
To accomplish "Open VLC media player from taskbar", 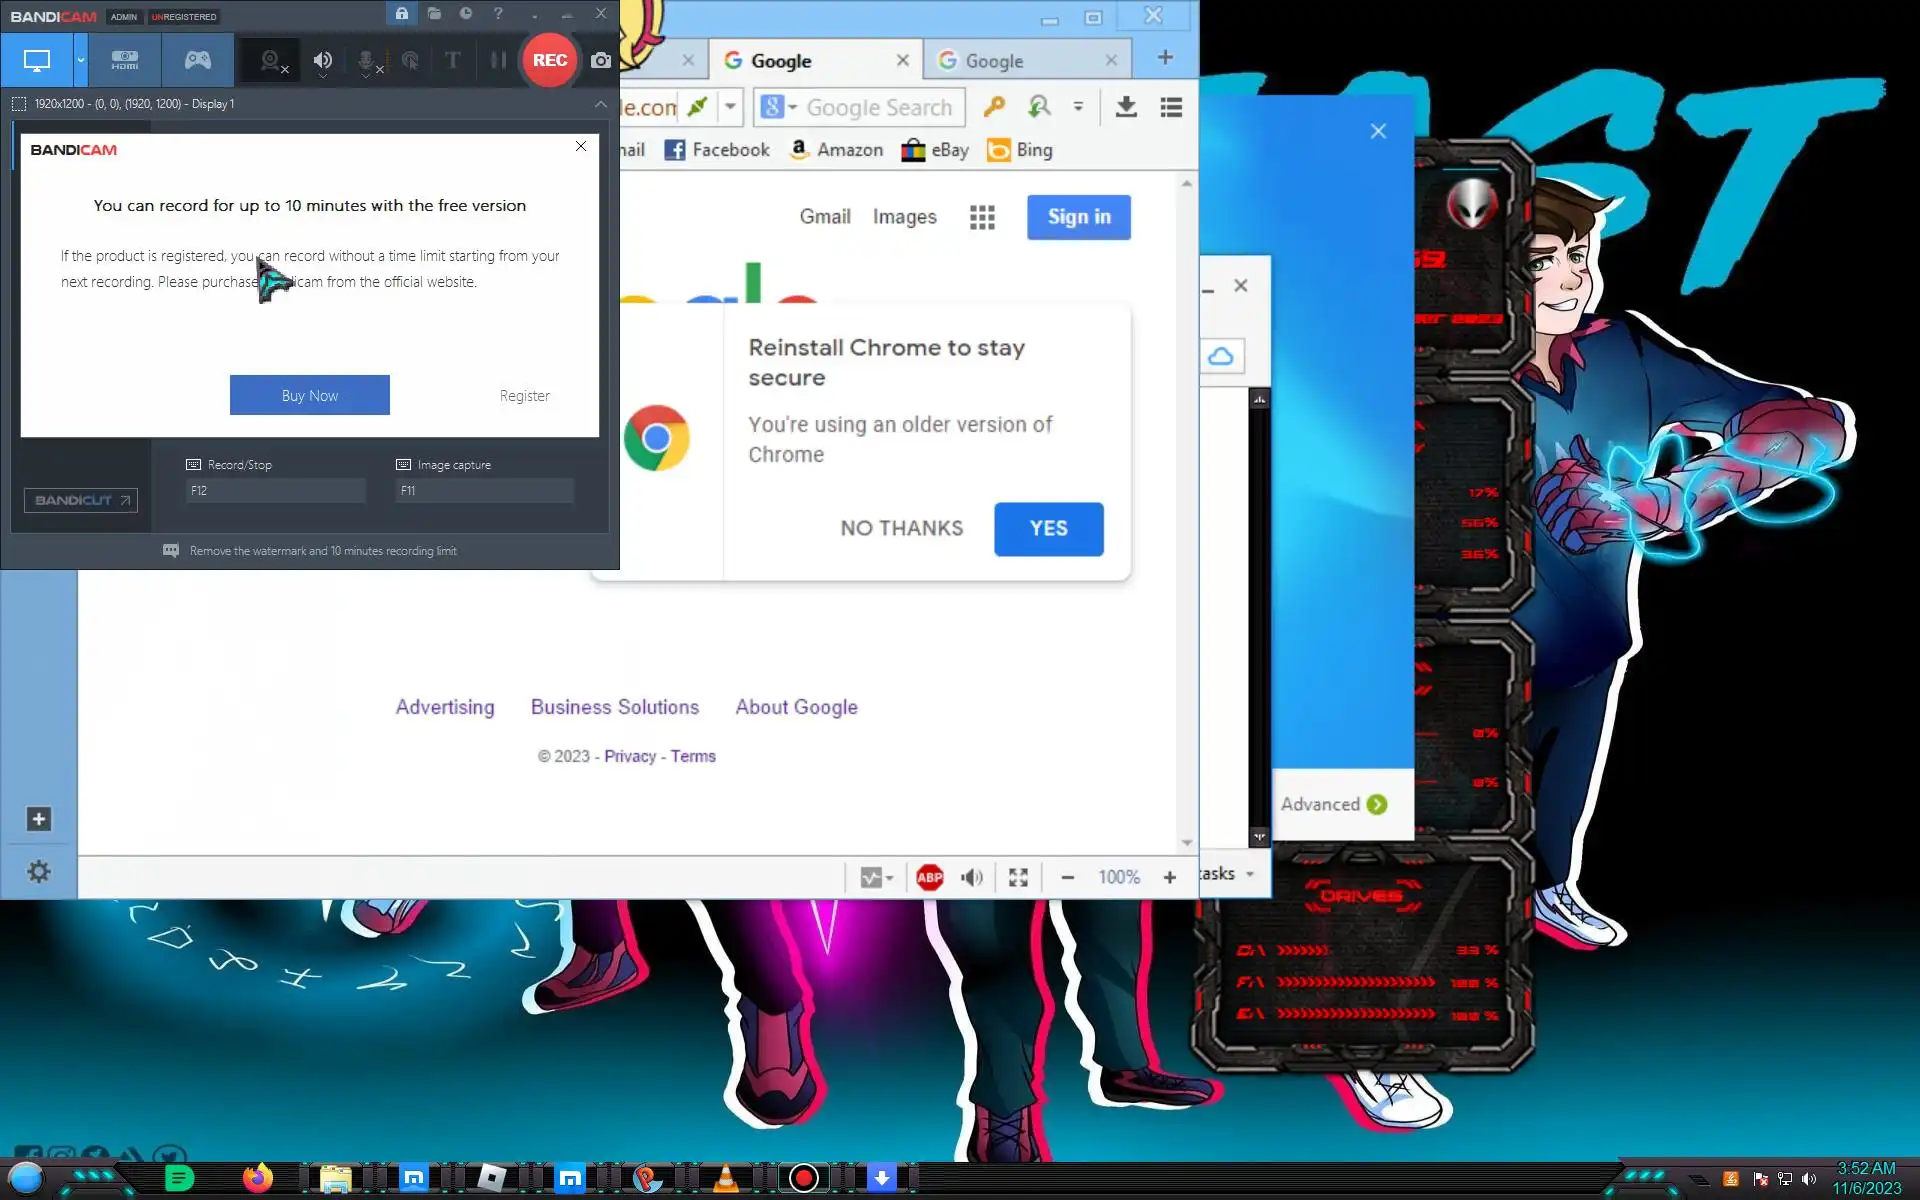I will click(x=726, y=1178).
